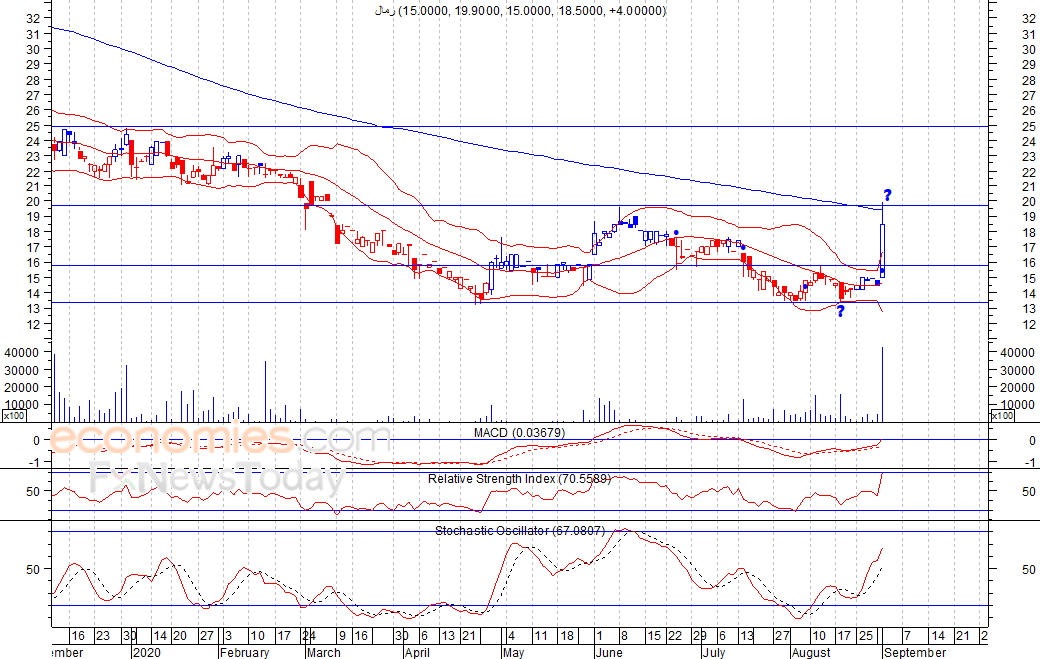Click the Stochastic Oscillator title
This screenshot has width=1040, height=659.
tap(519, 530)
